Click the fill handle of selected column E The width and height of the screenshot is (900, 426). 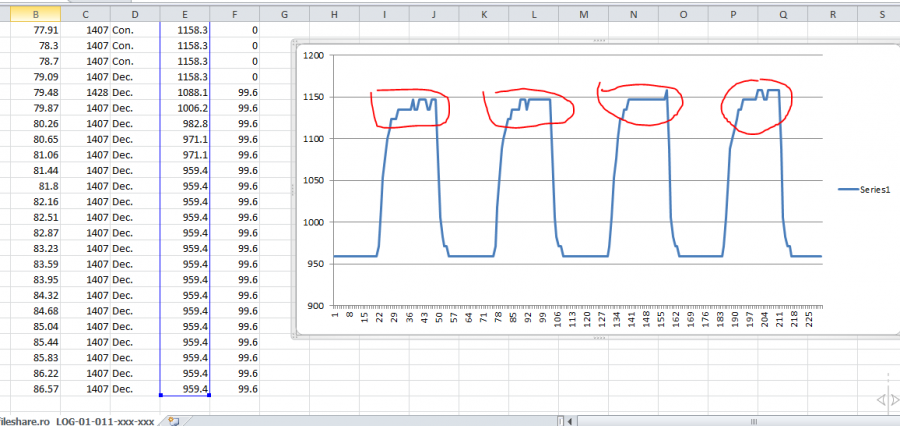pyautogui.click(x=209, y=395)
